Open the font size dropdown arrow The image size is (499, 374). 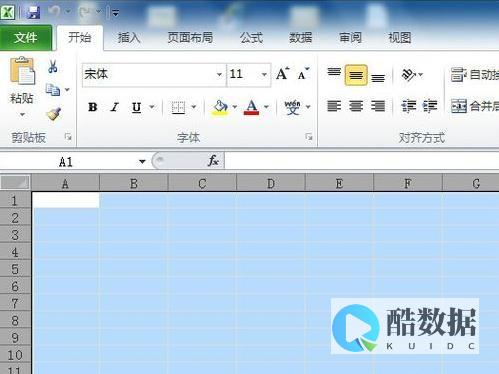(x=264, y=75)
